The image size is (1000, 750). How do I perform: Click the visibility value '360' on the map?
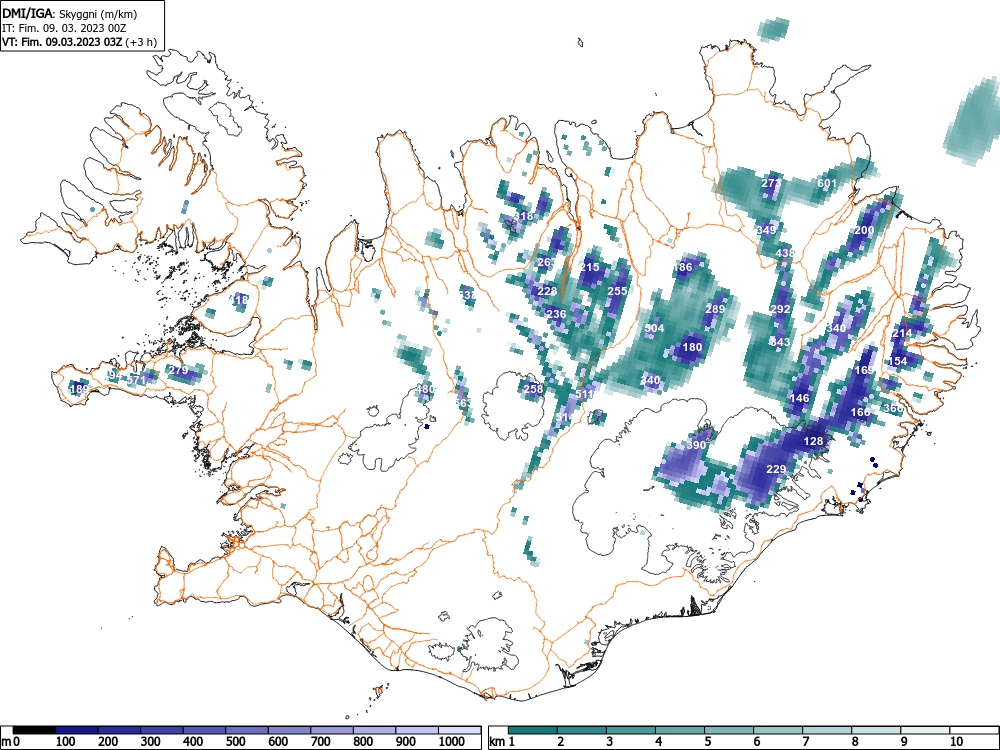893,408
